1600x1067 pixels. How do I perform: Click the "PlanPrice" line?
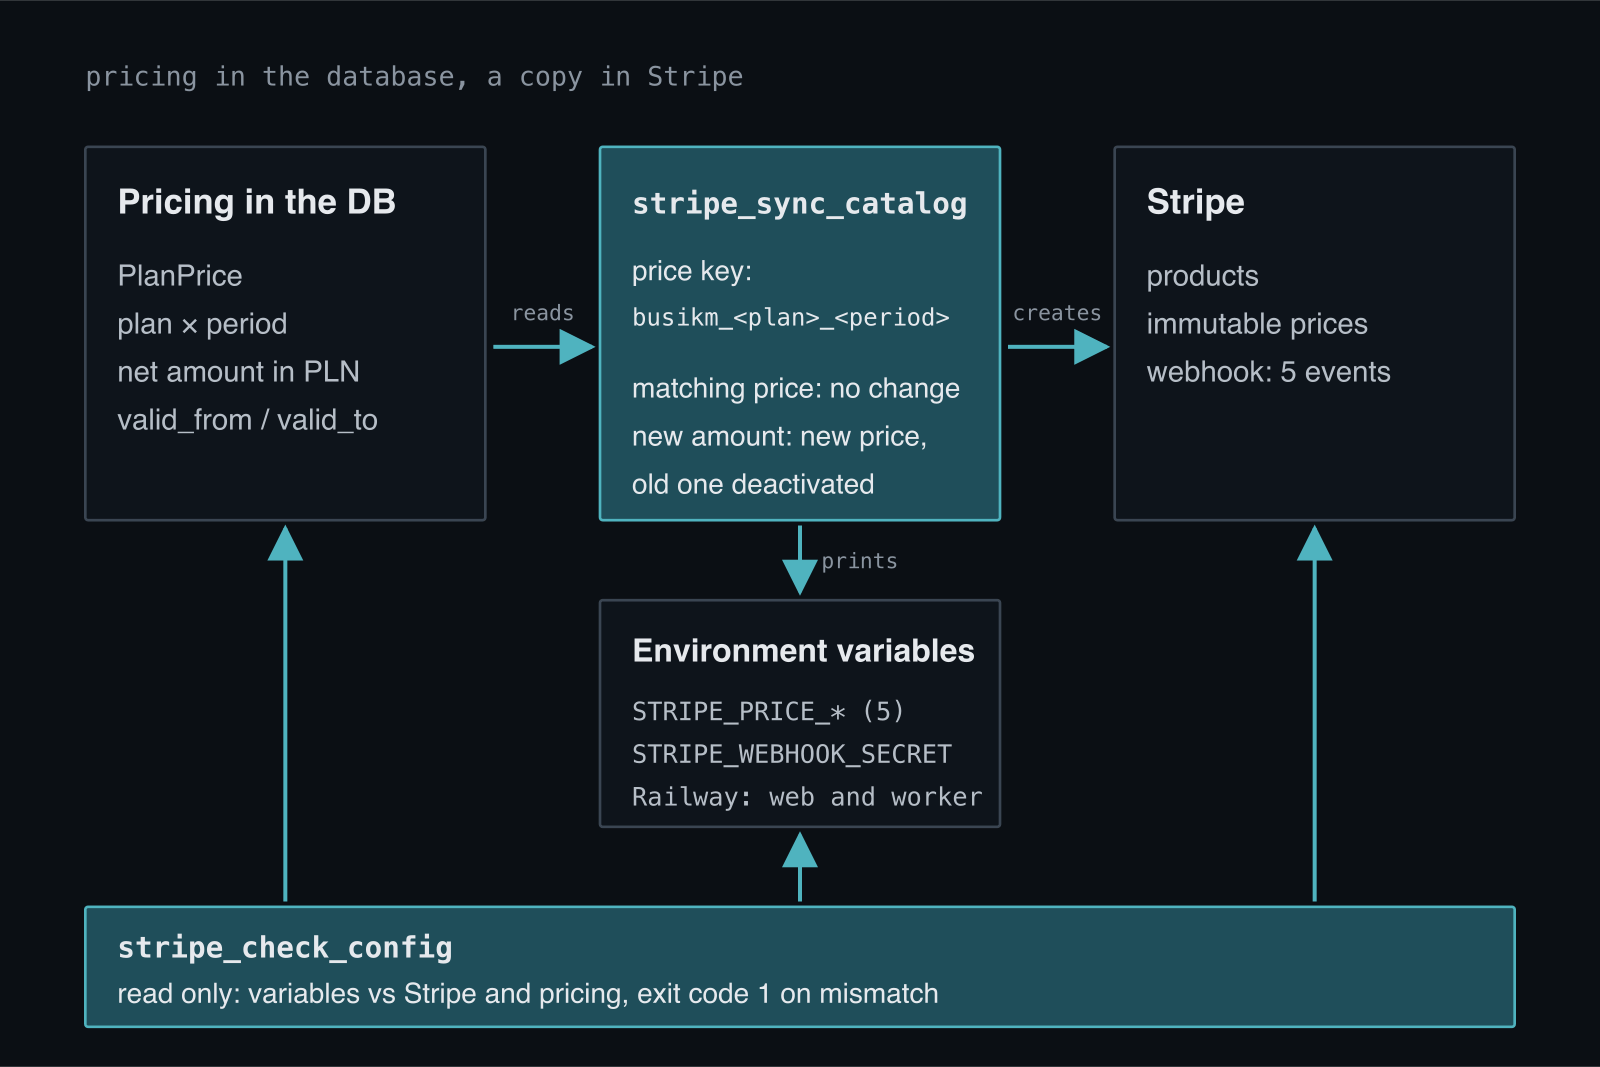coord(180,276)
